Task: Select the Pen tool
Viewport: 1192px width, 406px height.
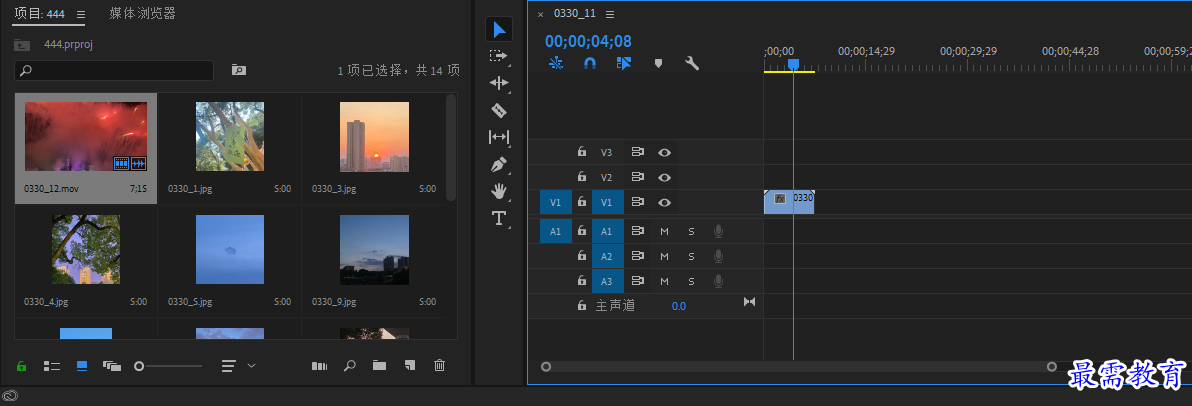Action: [x=499, y=164]
